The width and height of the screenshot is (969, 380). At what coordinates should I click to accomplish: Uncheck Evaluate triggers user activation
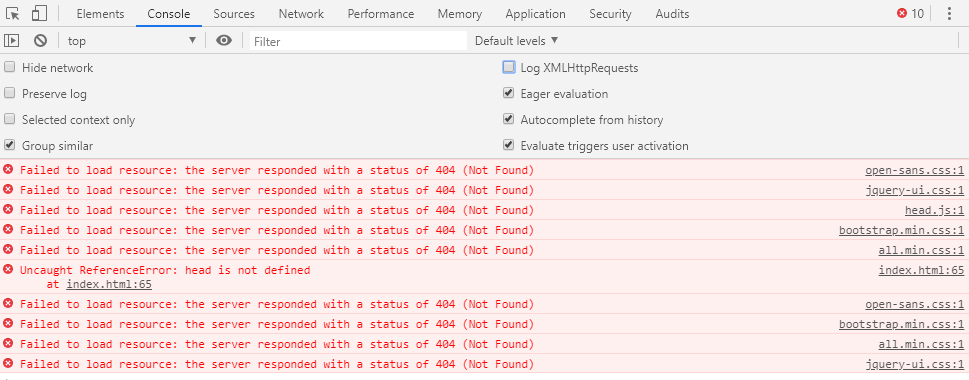click(509, 145)
